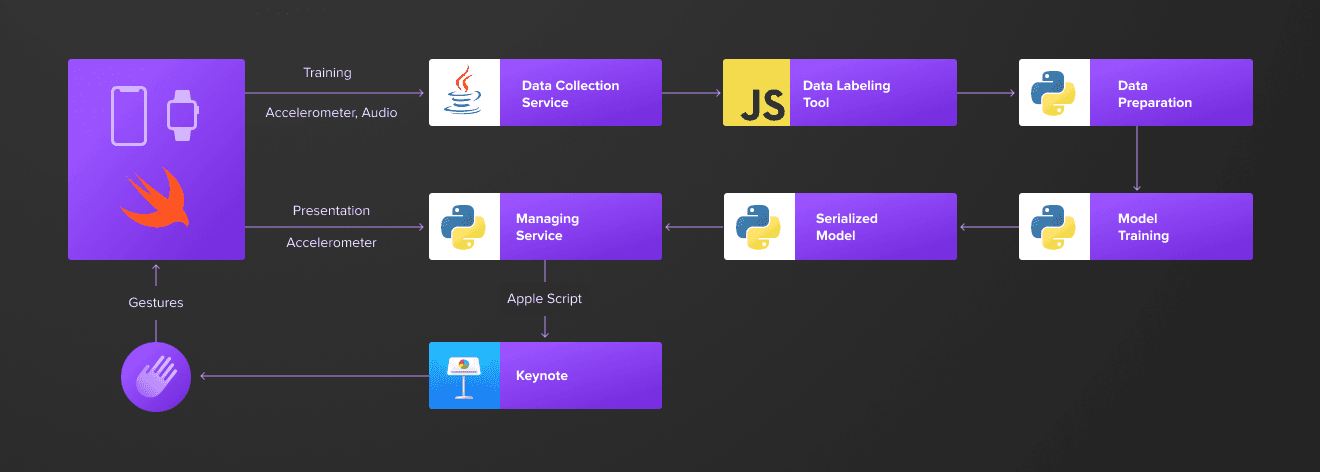Select the Model Training block
The image size is (1320, 472).
[1136, 226]
